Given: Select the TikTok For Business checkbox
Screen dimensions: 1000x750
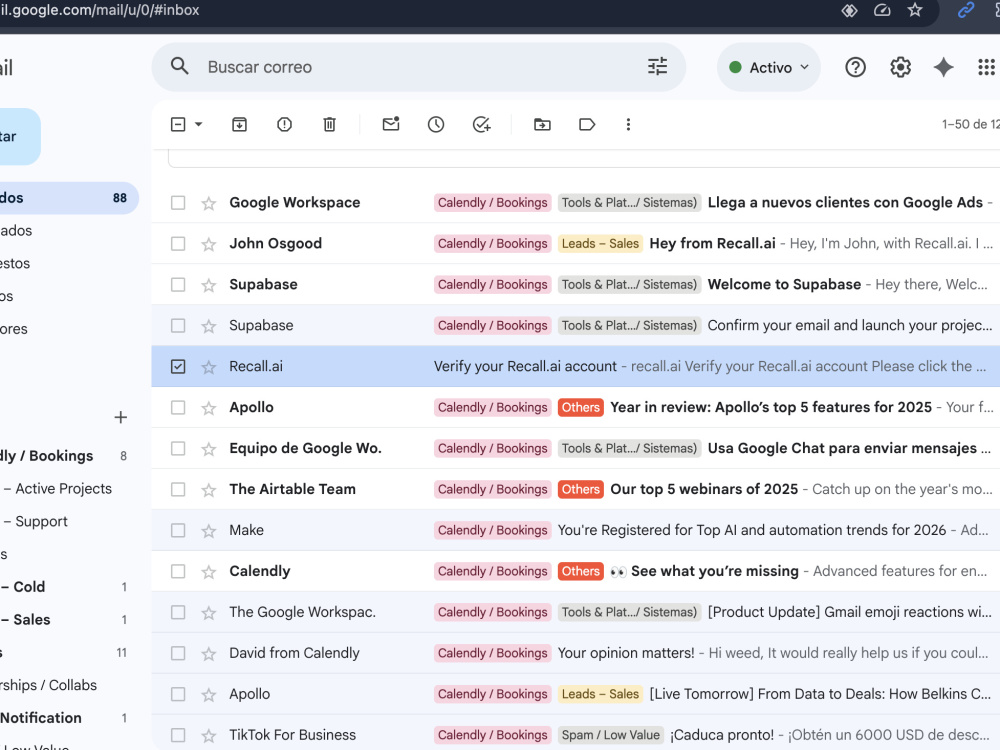Looking at the screenshot, I should tap(178, 735).
